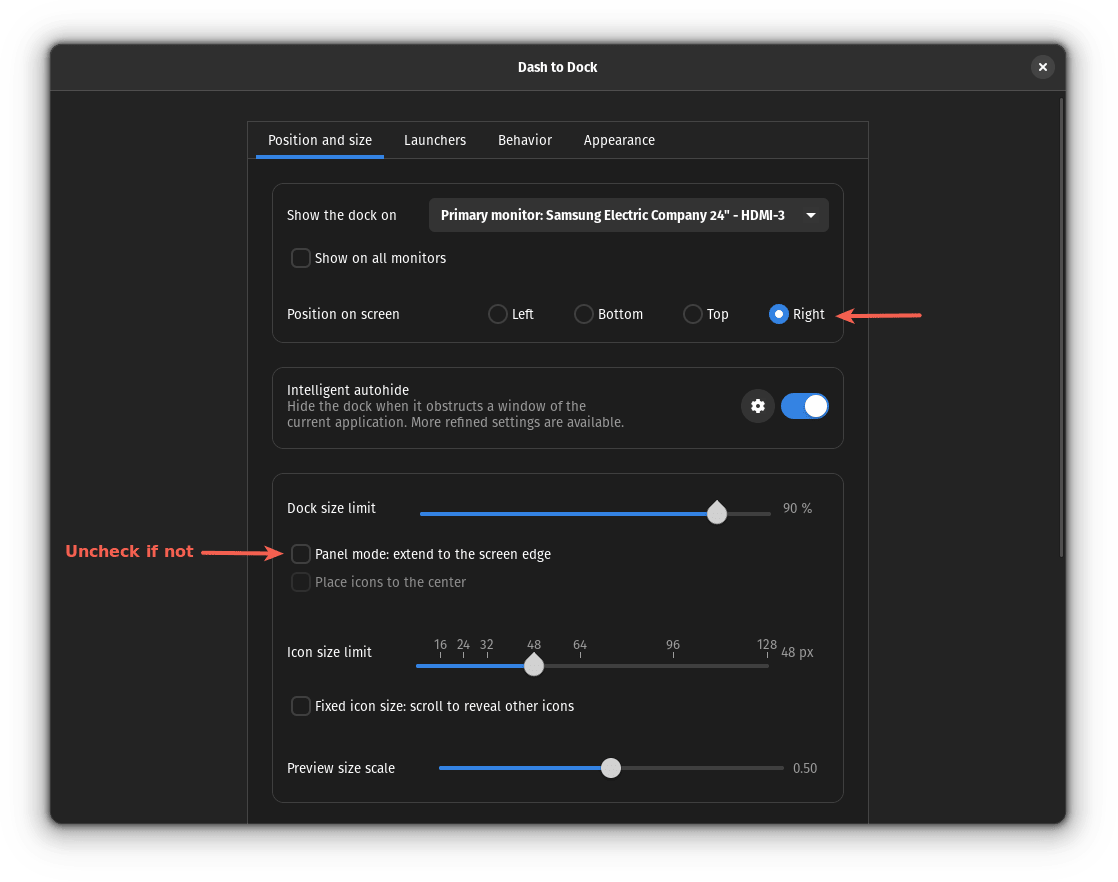Switch to the Behavior tab
1118x882 pixels.
click(x=525, y=140)
